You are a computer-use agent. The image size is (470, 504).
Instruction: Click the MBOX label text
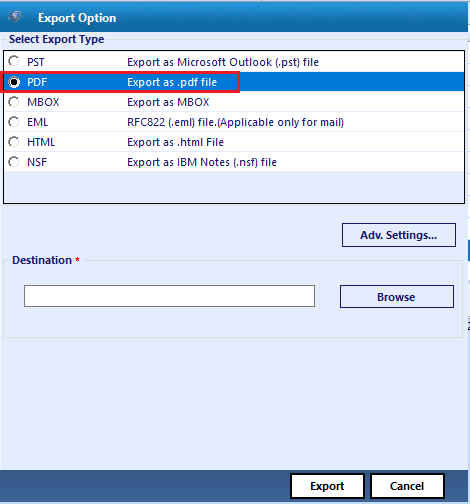pyautogui.click(x=43, y=102)
